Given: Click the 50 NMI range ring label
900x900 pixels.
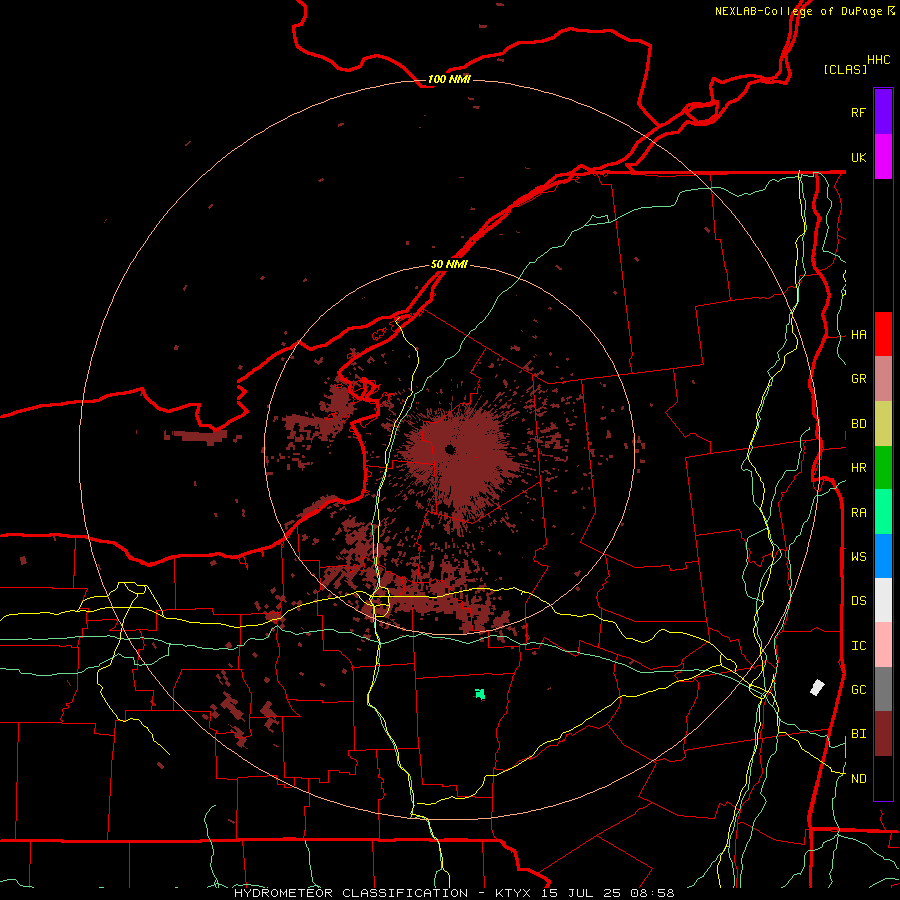Looking at the screenshot, I should coord(449,264).
